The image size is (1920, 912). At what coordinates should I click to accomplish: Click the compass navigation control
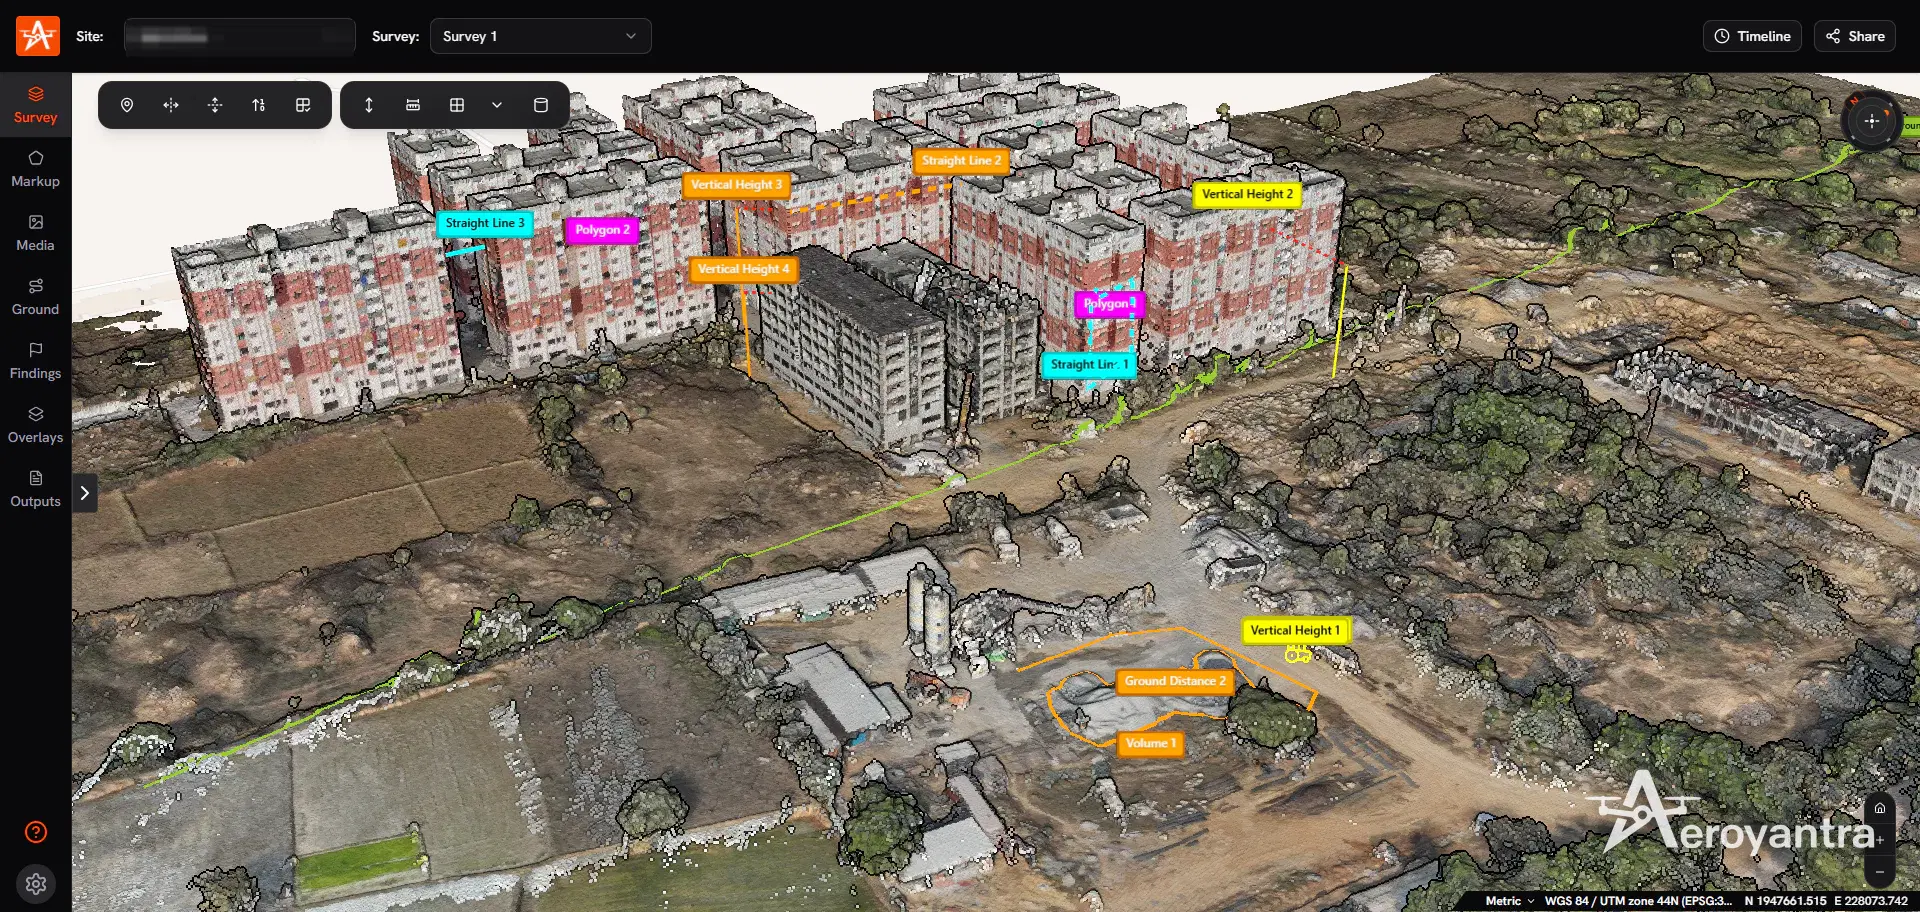[x=1871, y=121]
